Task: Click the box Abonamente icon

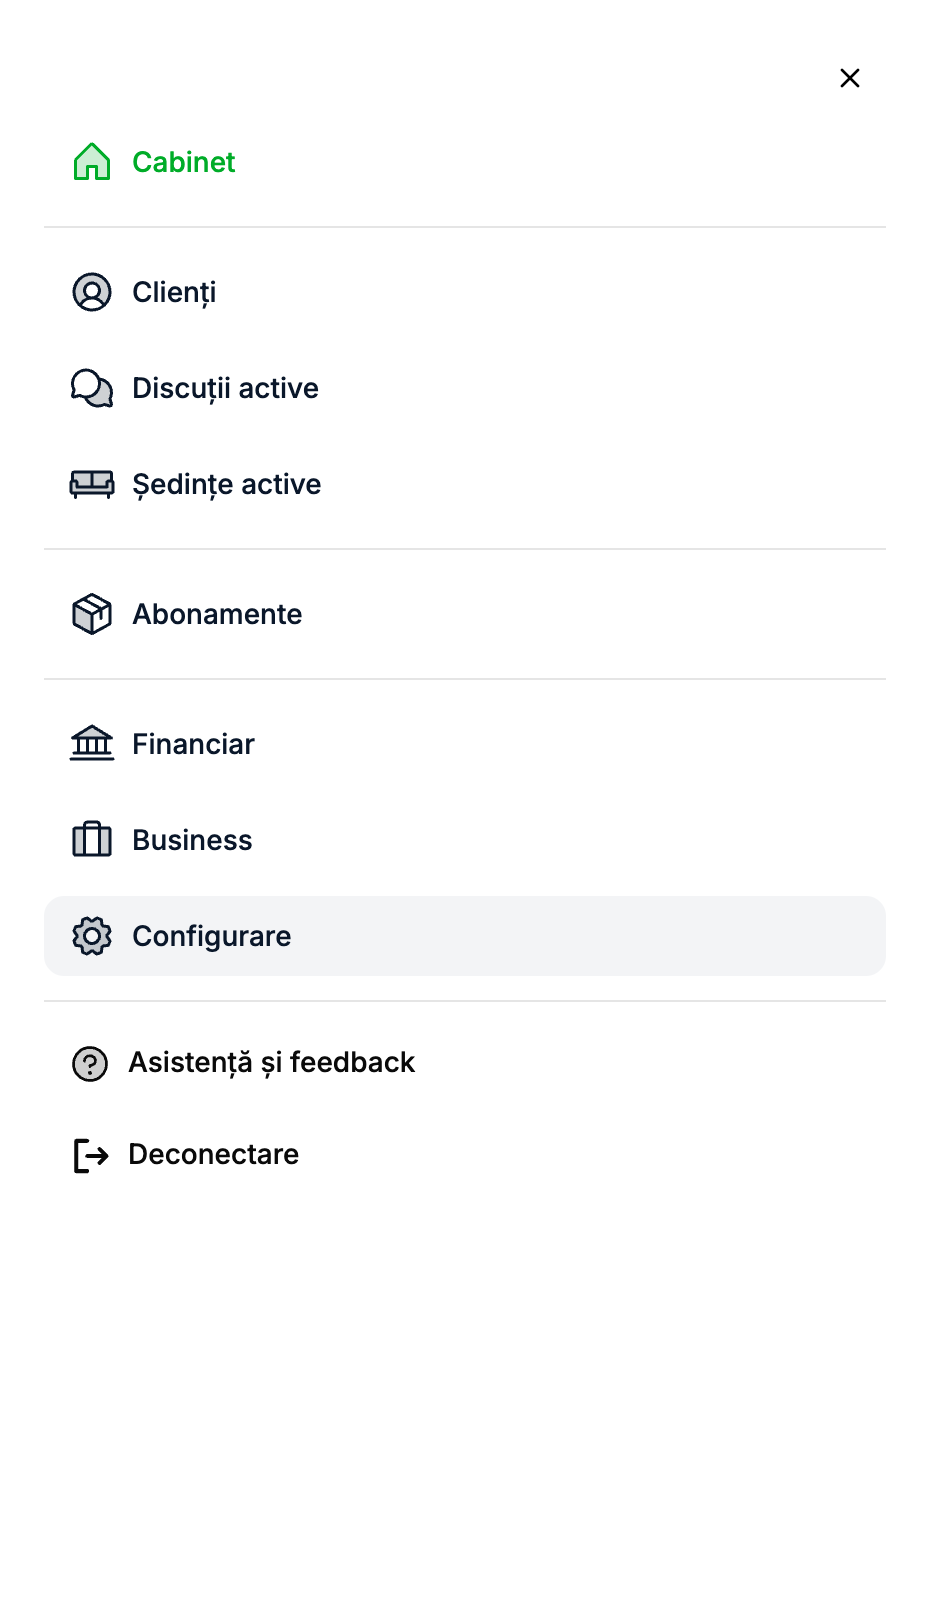Action: click(x=92, y=614)
